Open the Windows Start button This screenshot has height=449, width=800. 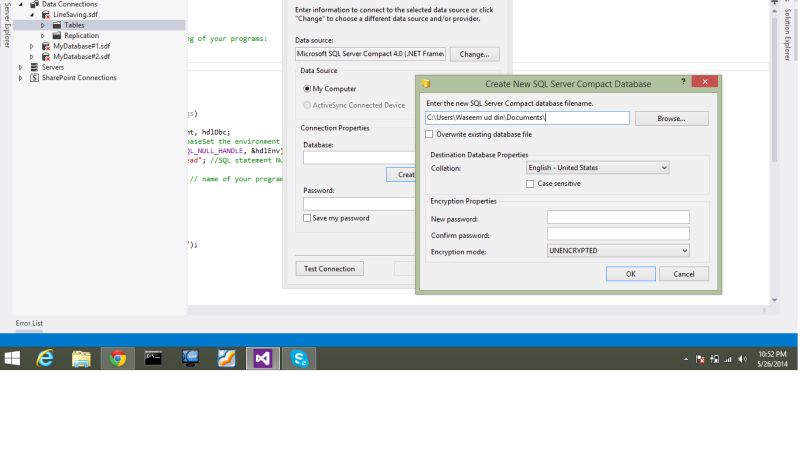tap(12, 358)
